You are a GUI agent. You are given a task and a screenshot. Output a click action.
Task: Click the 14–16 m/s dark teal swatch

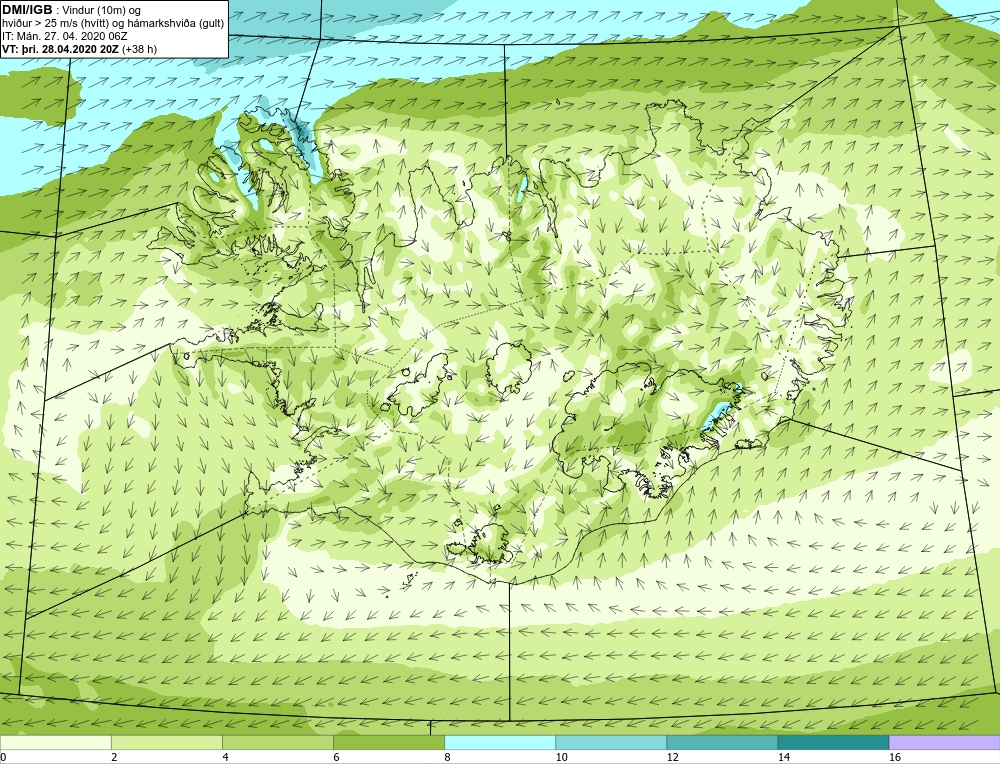[833, 742]
